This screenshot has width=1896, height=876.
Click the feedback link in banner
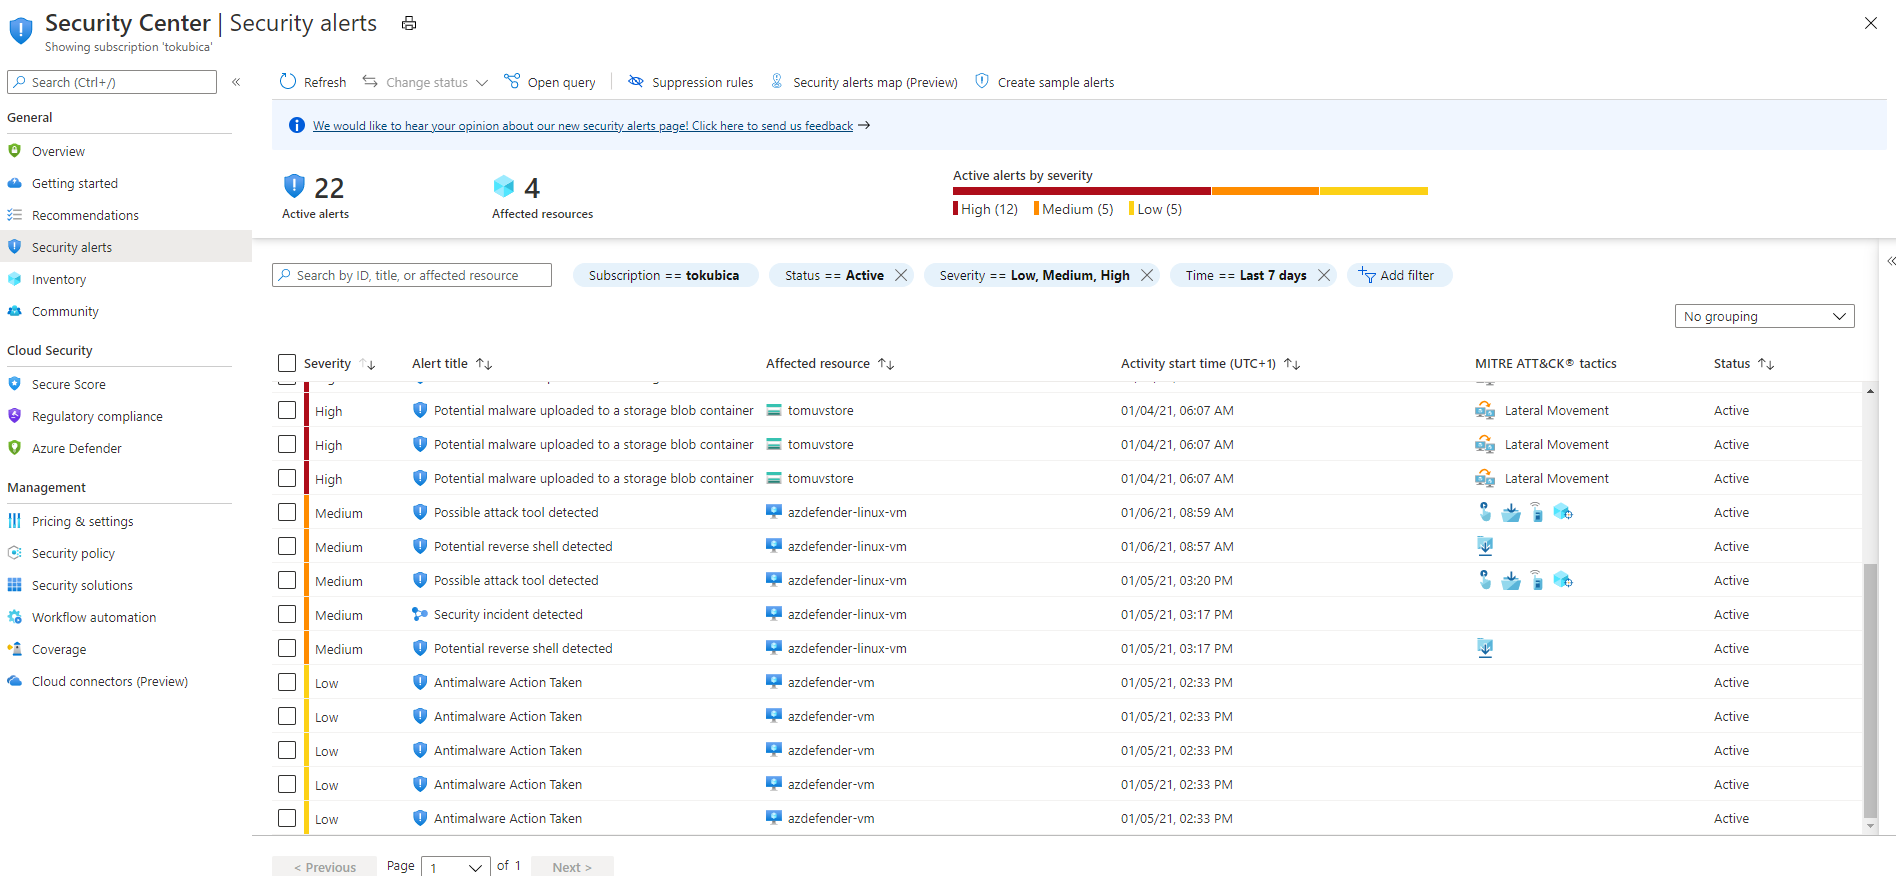(582, 126)
